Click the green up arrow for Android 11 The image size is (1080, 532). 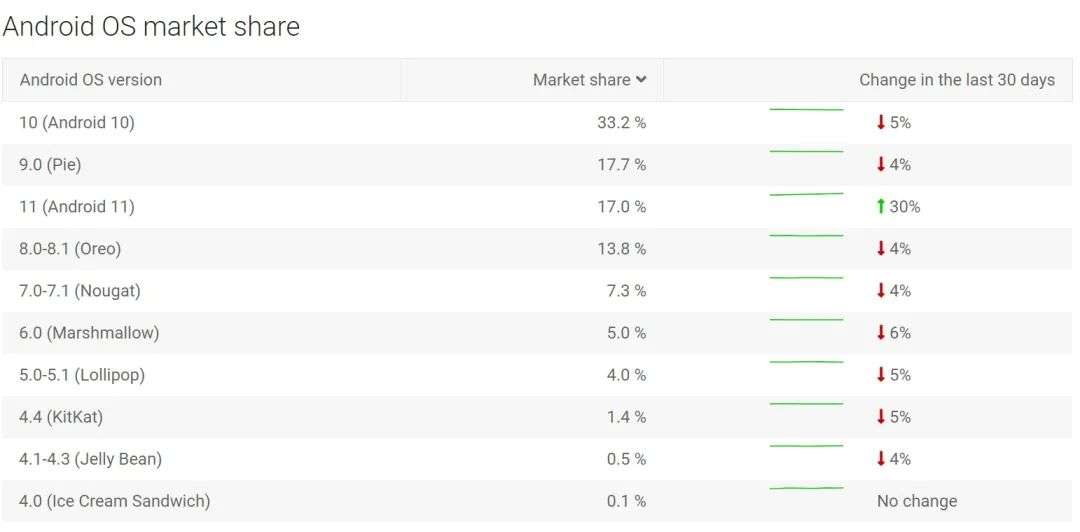point(881,206)
